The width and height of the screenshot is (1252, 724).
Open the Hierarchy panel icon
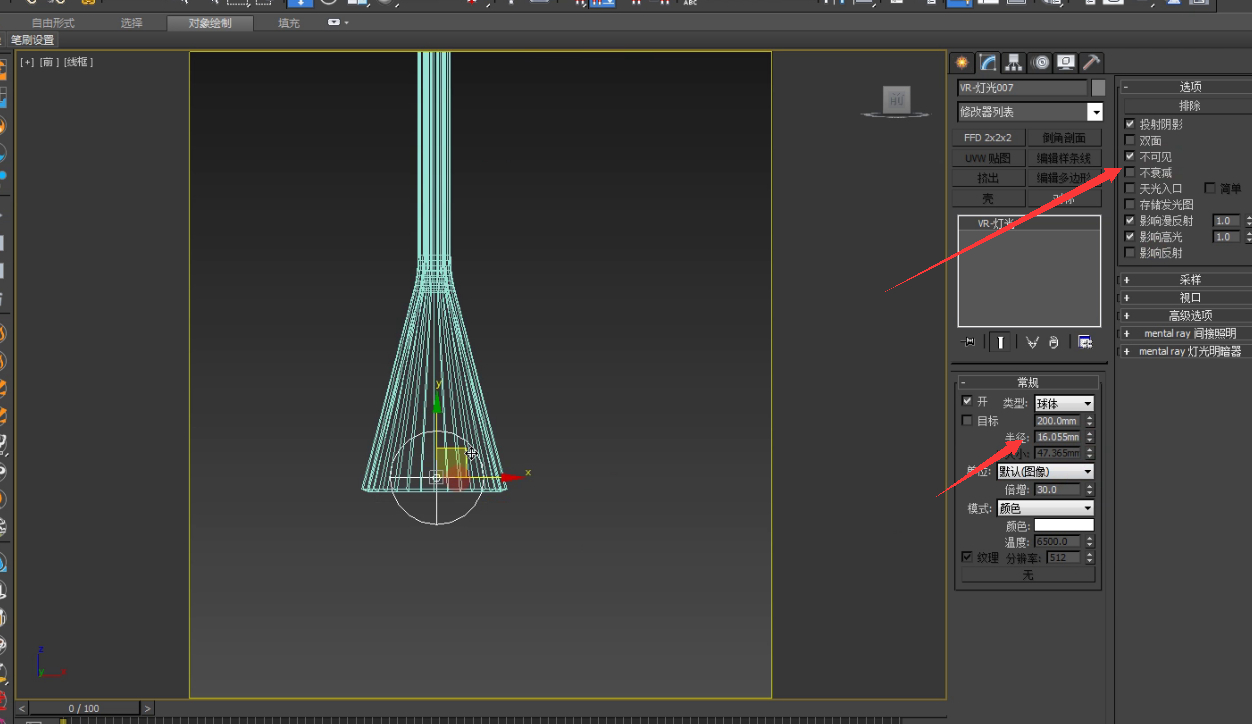pyautogui.click(x=1014, y=63)
